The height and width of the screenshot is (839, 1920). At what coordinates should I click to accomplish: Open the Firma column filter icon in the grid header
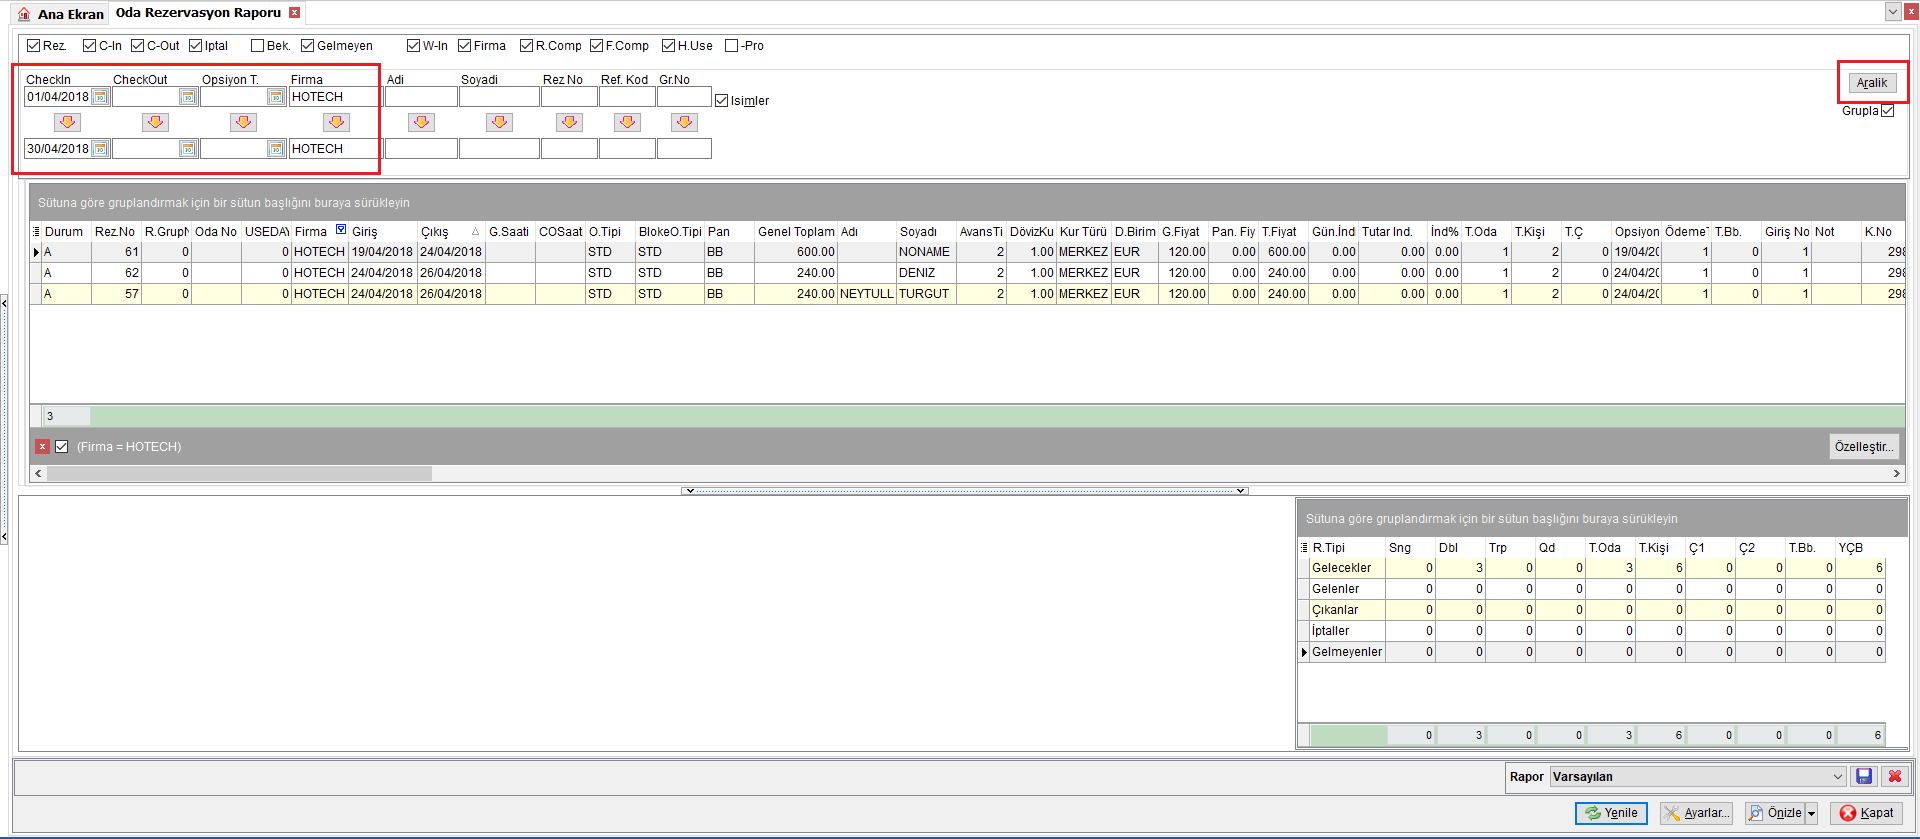(x=341, y=230)
